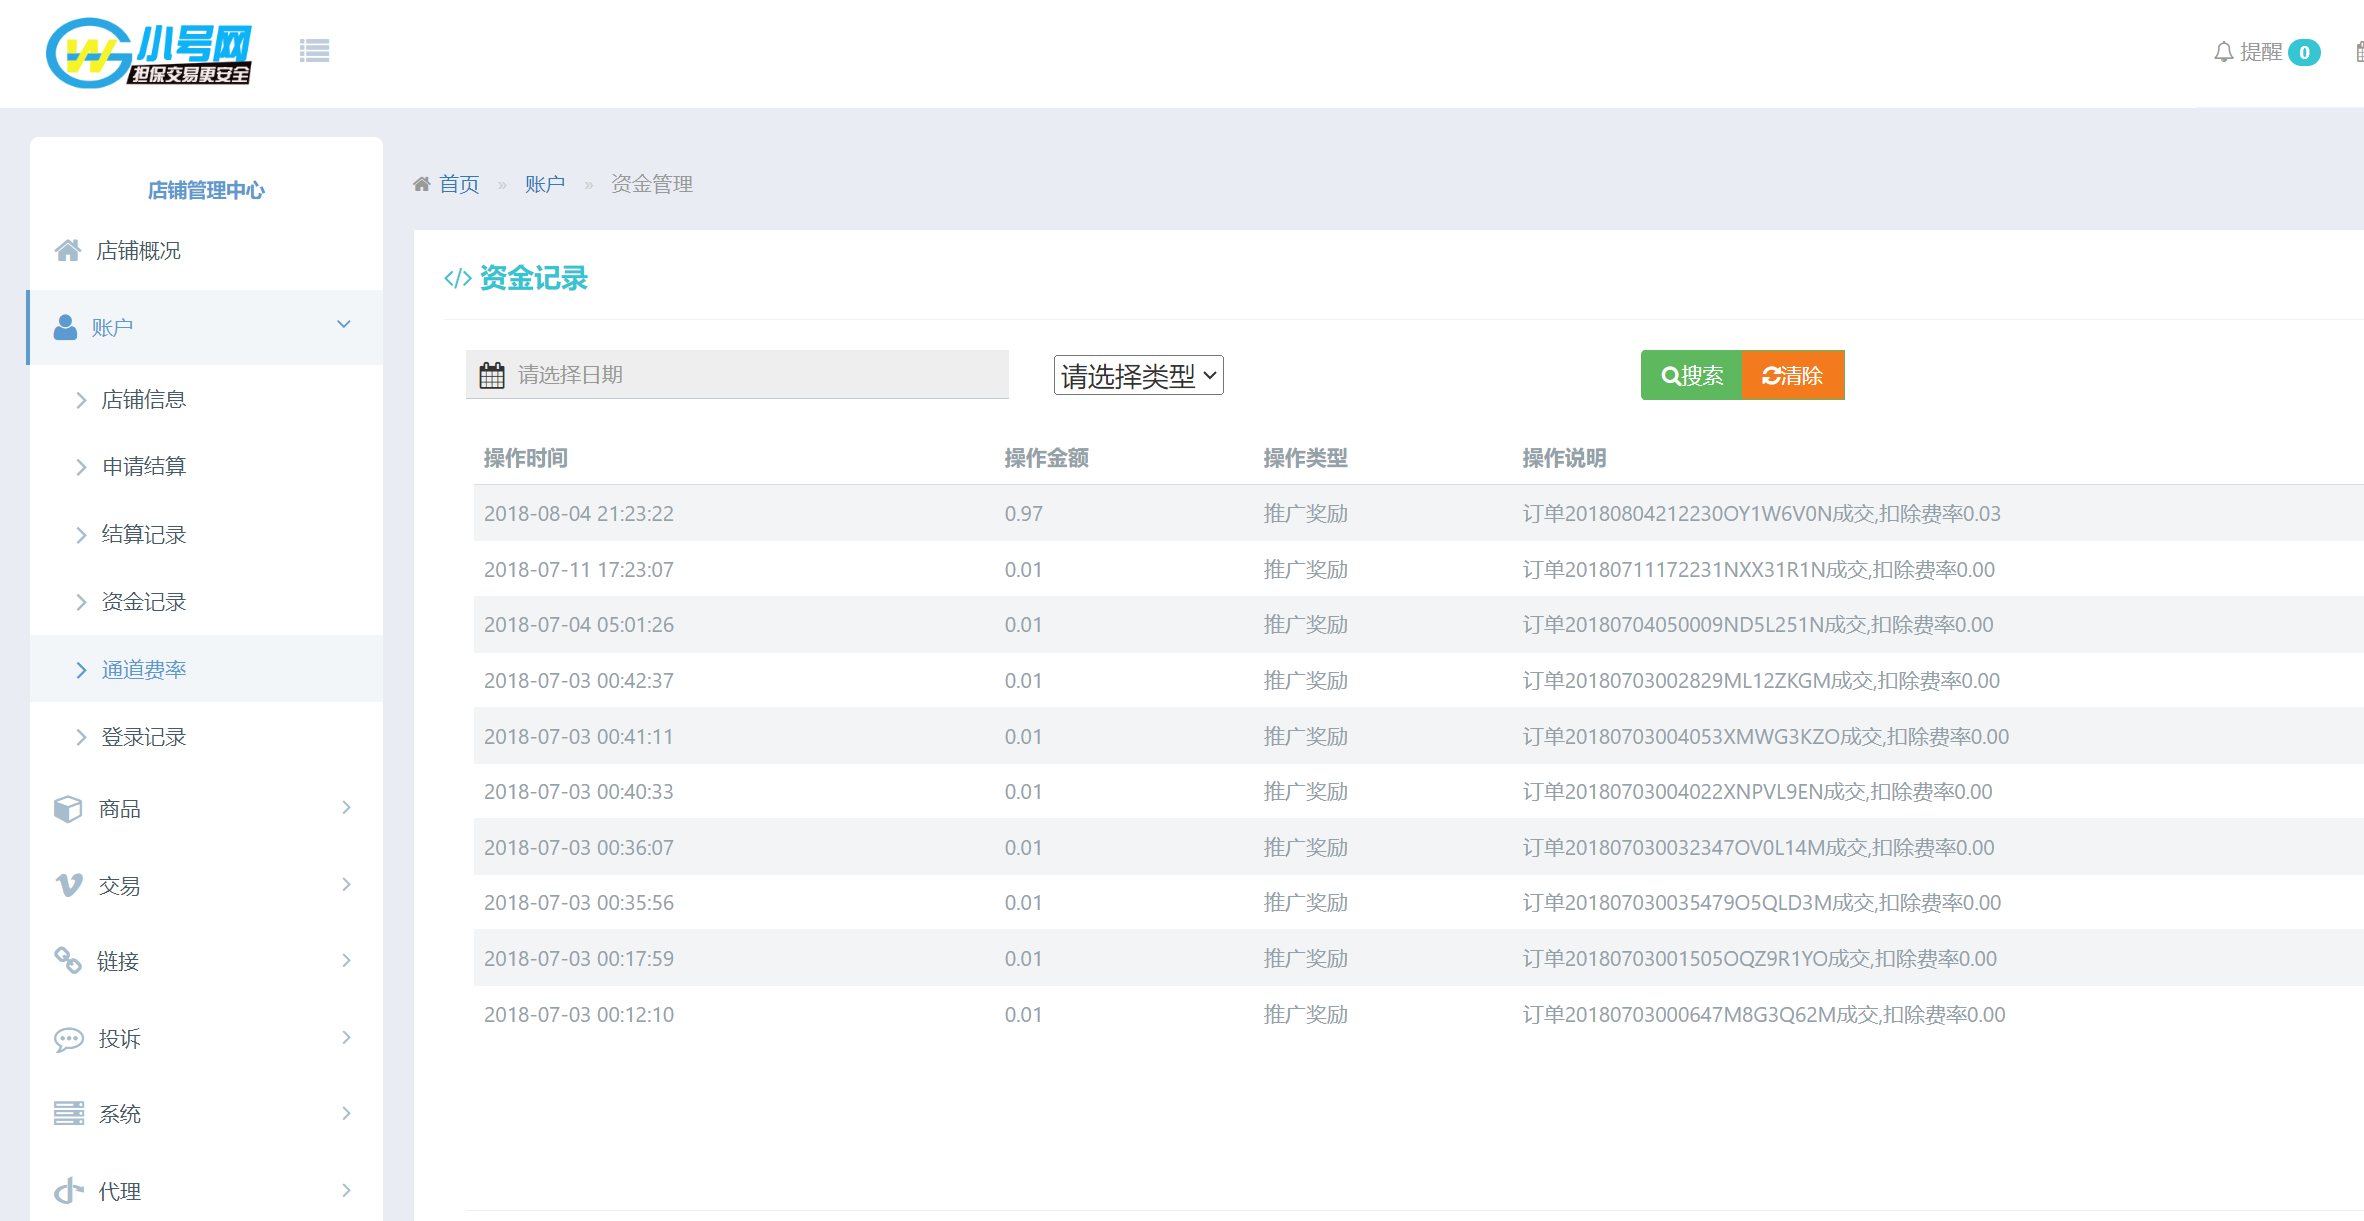The image size is (2364, 1221).
Task: Click the bell reminder icon
Action: (x=2223, y=52)
